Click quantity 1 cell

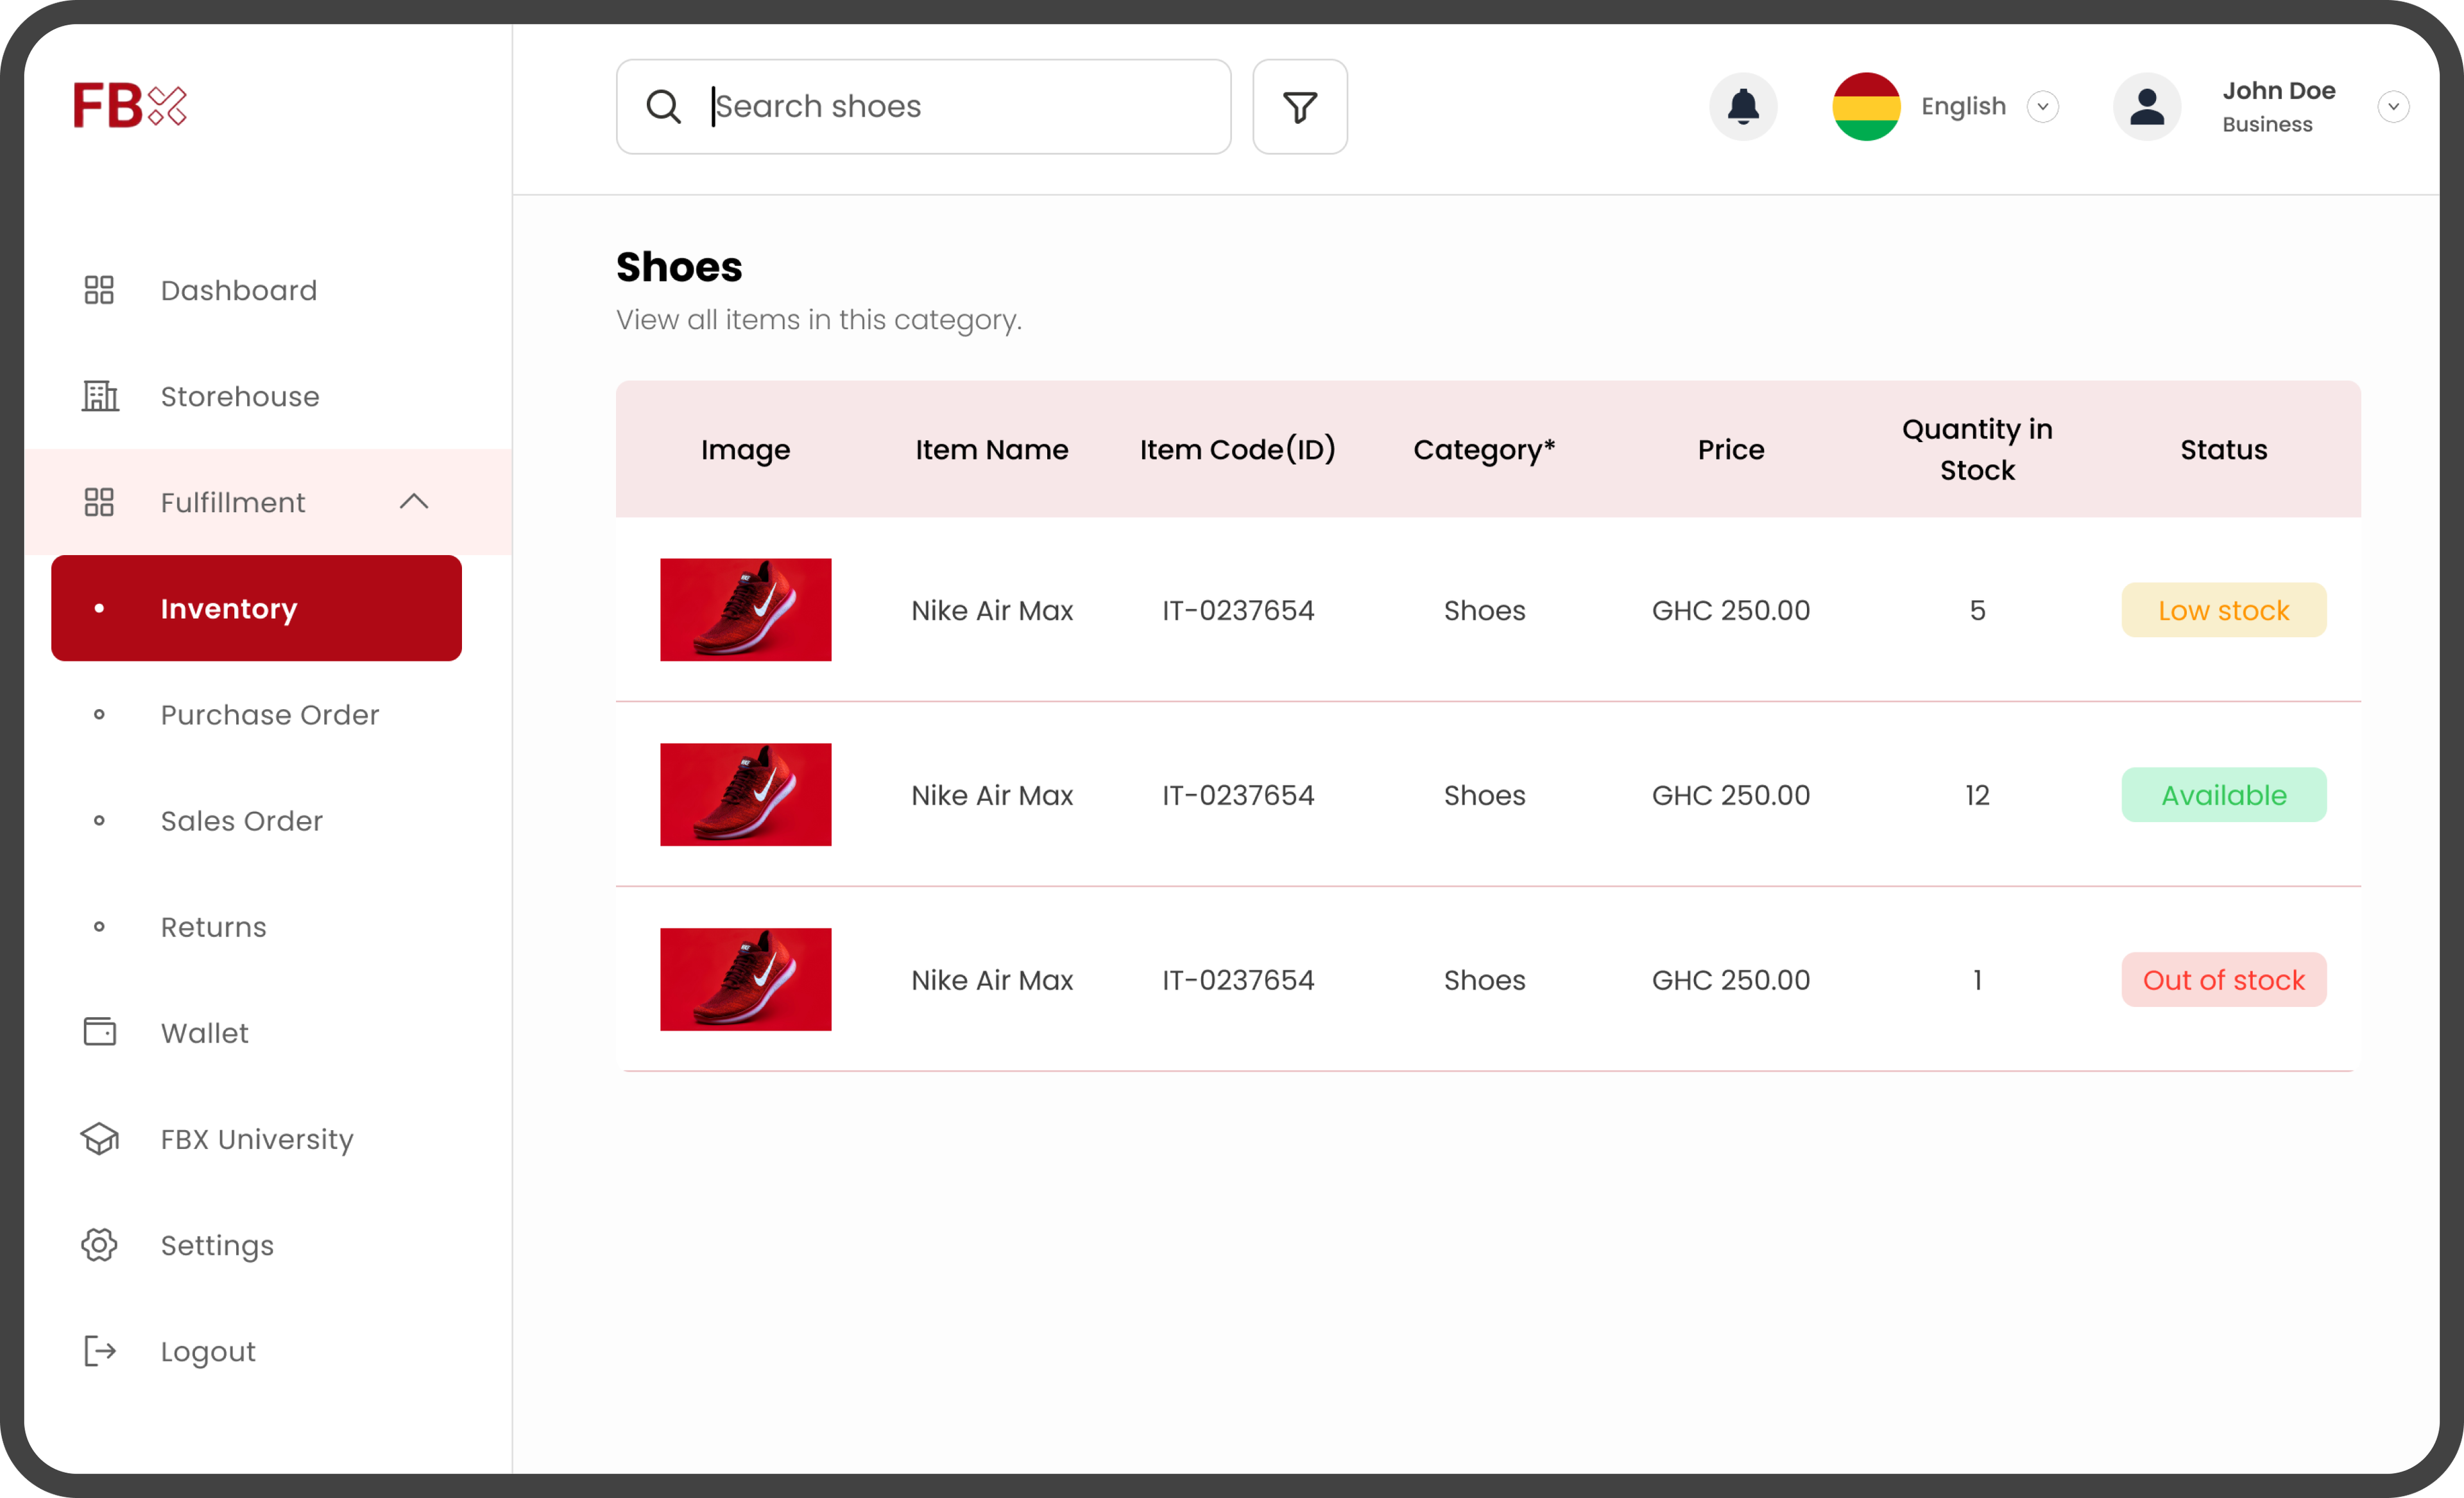tap(1977, 980)
